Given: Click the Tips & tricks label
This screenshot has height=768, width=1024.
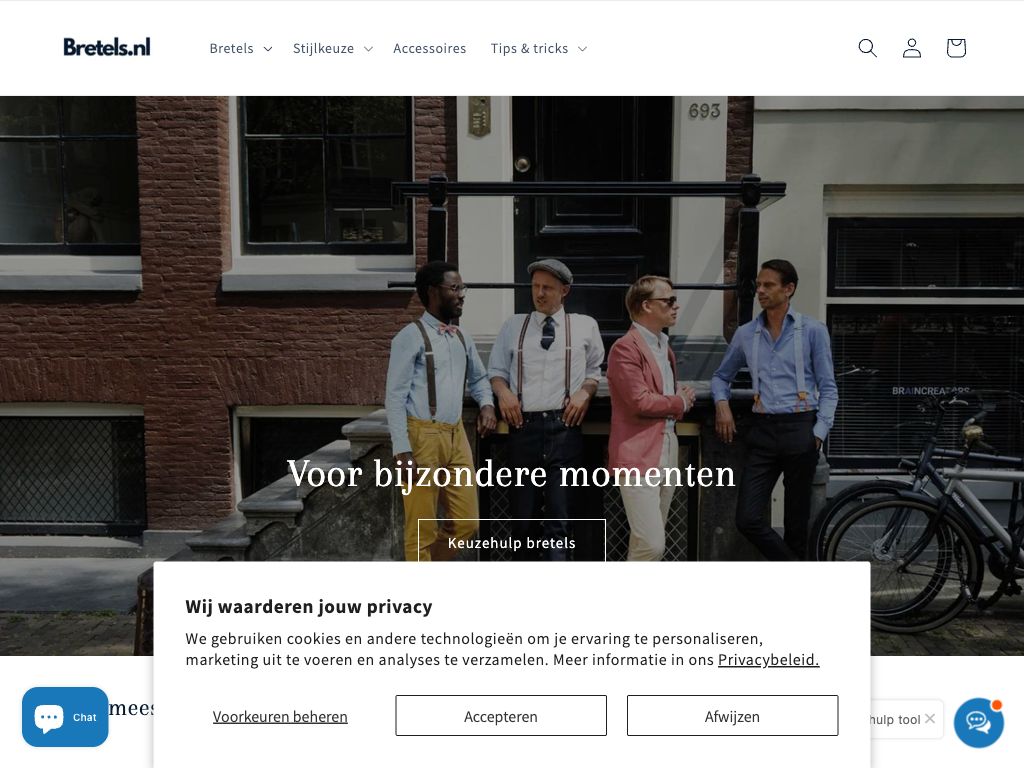Looking at the screenshot, I should pyautogui.click(x=530, y=48).
